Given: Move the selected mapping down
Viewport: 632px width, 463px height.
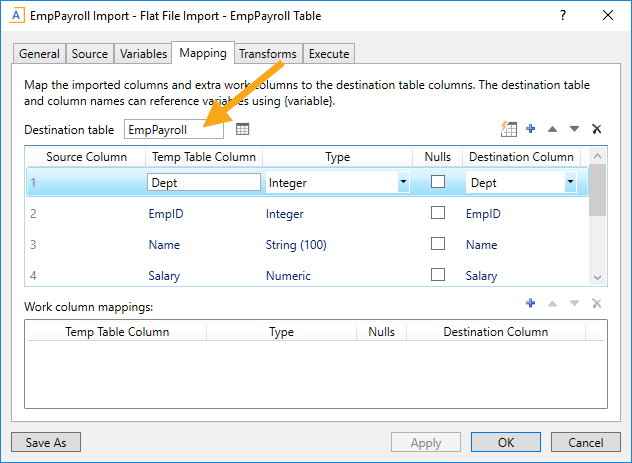Looking at the screenshot, I should pyautogui.click(x=574, y=129).
